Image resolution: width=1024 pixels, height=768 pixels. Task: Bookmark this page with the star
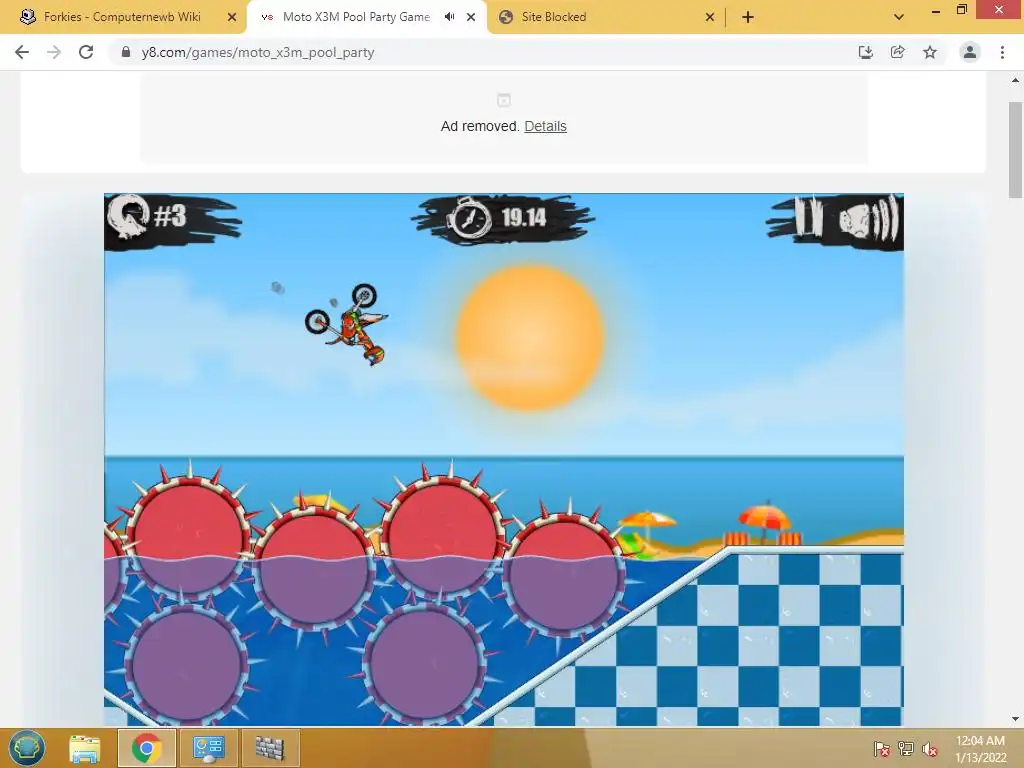pos(930,52)
